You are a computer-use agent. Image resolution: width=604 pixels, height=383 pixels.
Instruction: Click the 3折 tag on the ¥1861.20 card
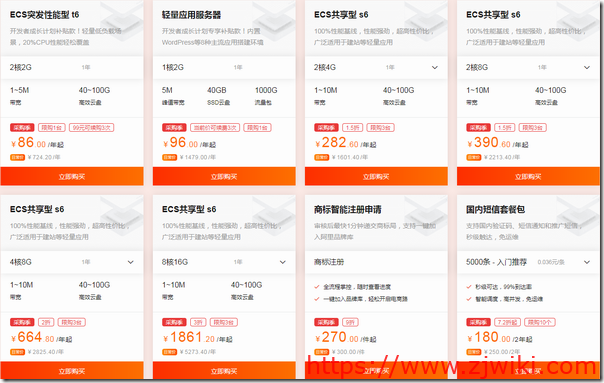tap(198, 322)
